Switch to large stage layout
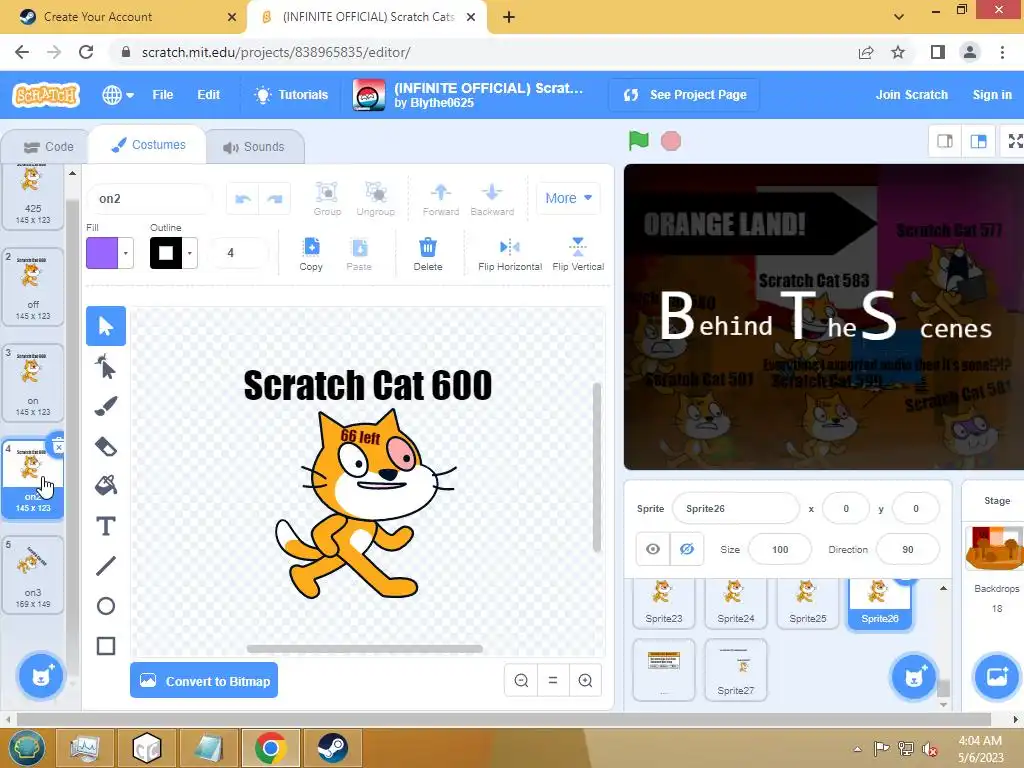 click(x=978, y=141)
